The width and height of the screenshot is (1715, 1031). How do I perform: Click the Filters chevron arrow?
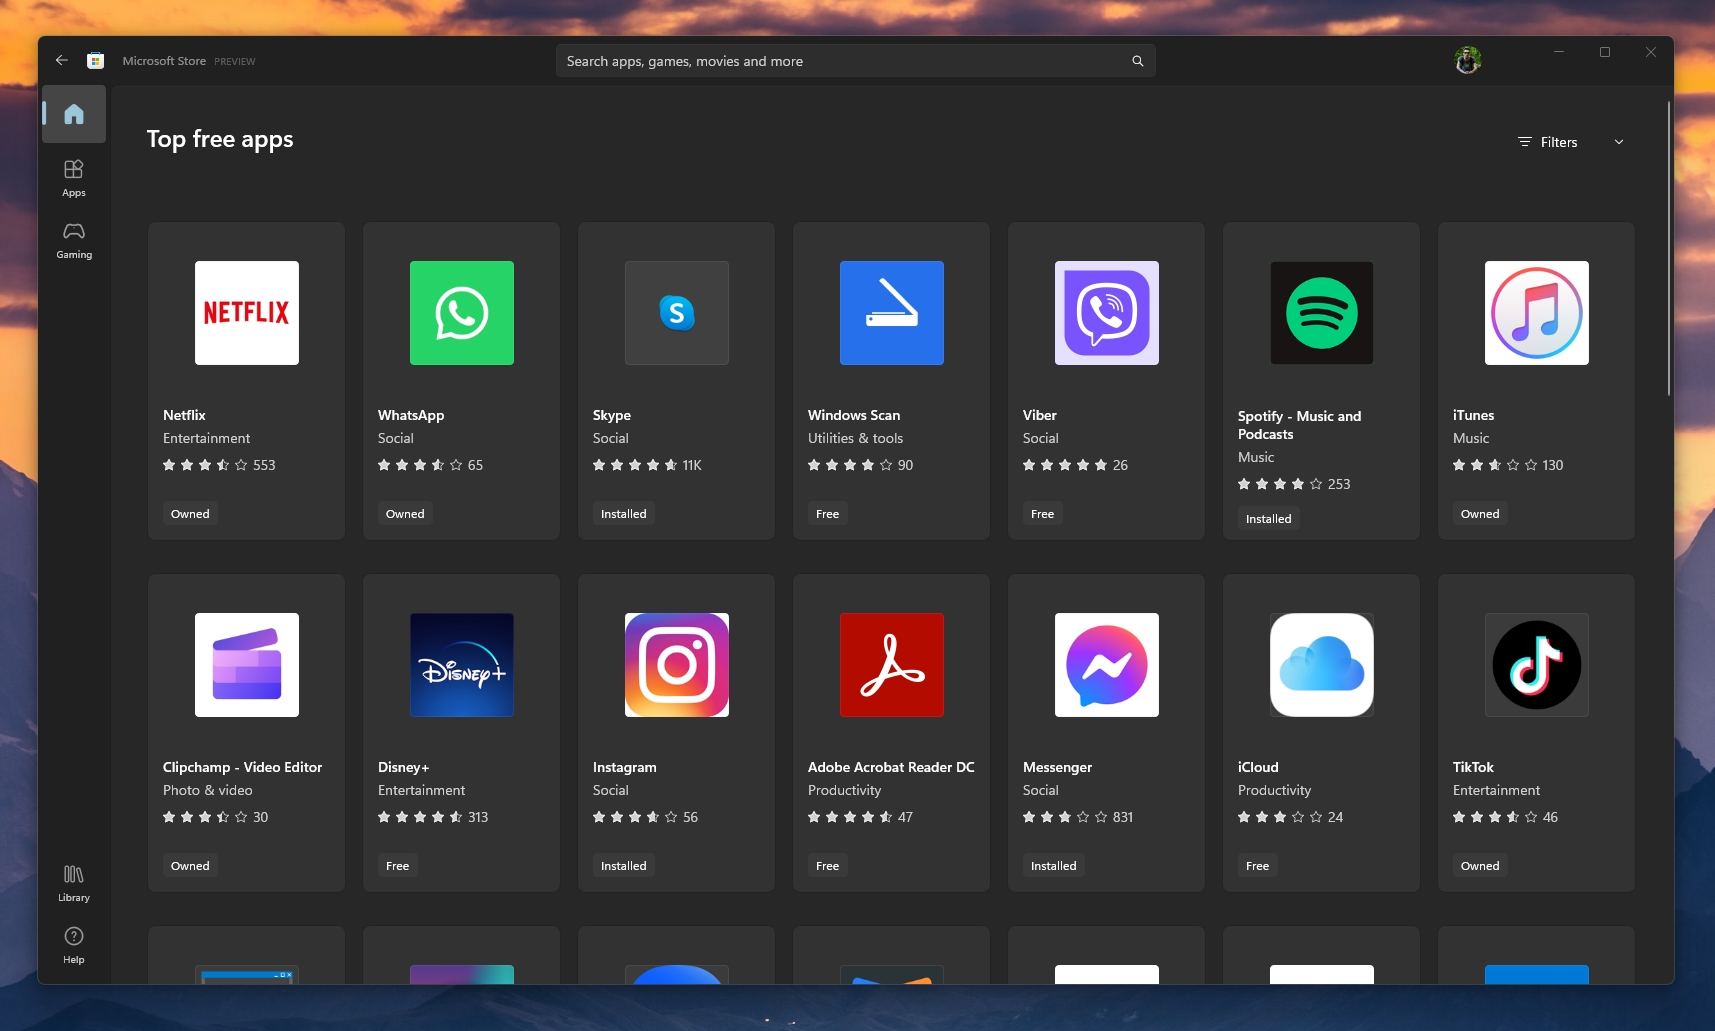point(1618,141)
